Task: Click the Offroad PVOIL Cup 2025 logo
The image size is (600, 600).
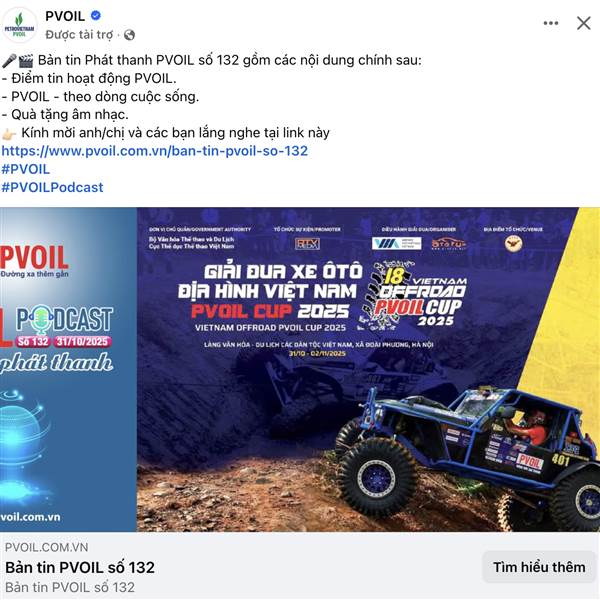Action: [x=413, y=296]
